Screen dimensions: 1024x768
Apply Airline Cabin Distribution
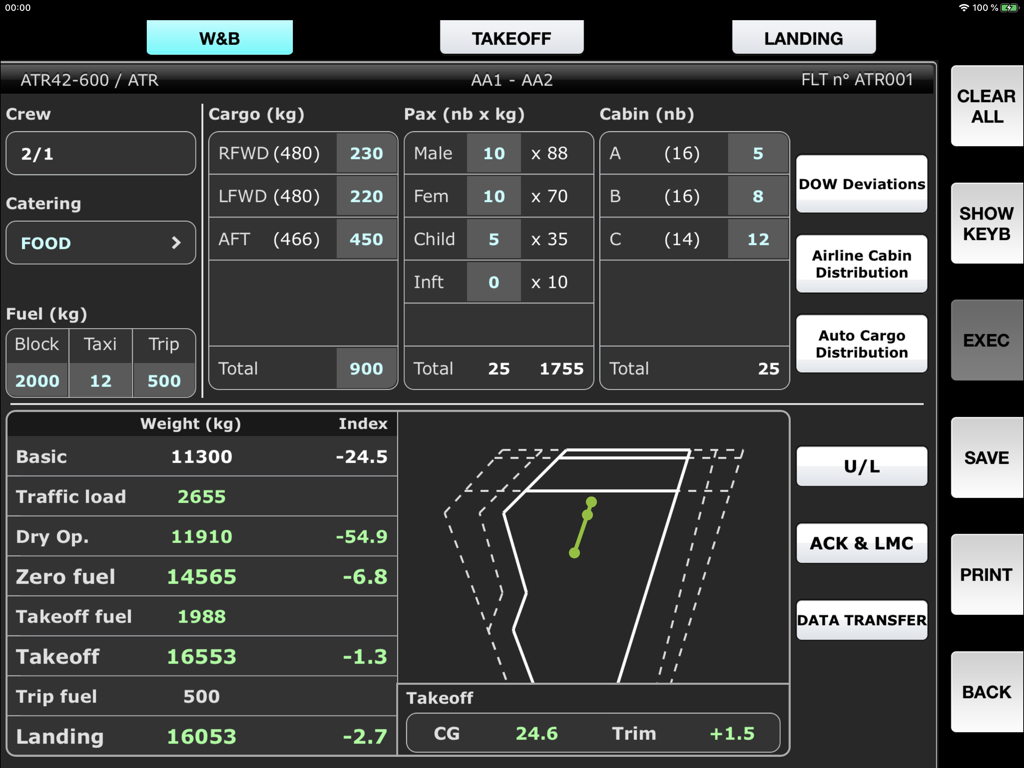[861, 263]
